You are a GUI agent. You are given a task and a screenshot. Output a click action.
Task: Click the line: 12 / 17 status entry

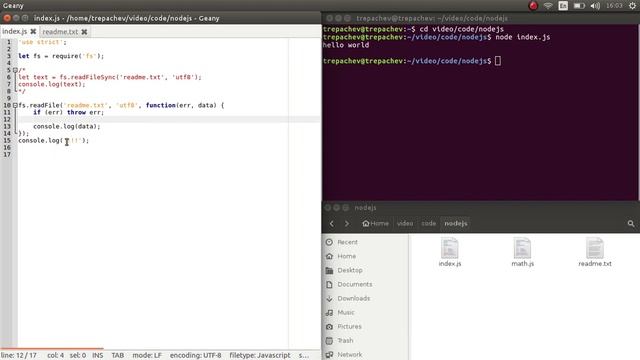[19, 355]
